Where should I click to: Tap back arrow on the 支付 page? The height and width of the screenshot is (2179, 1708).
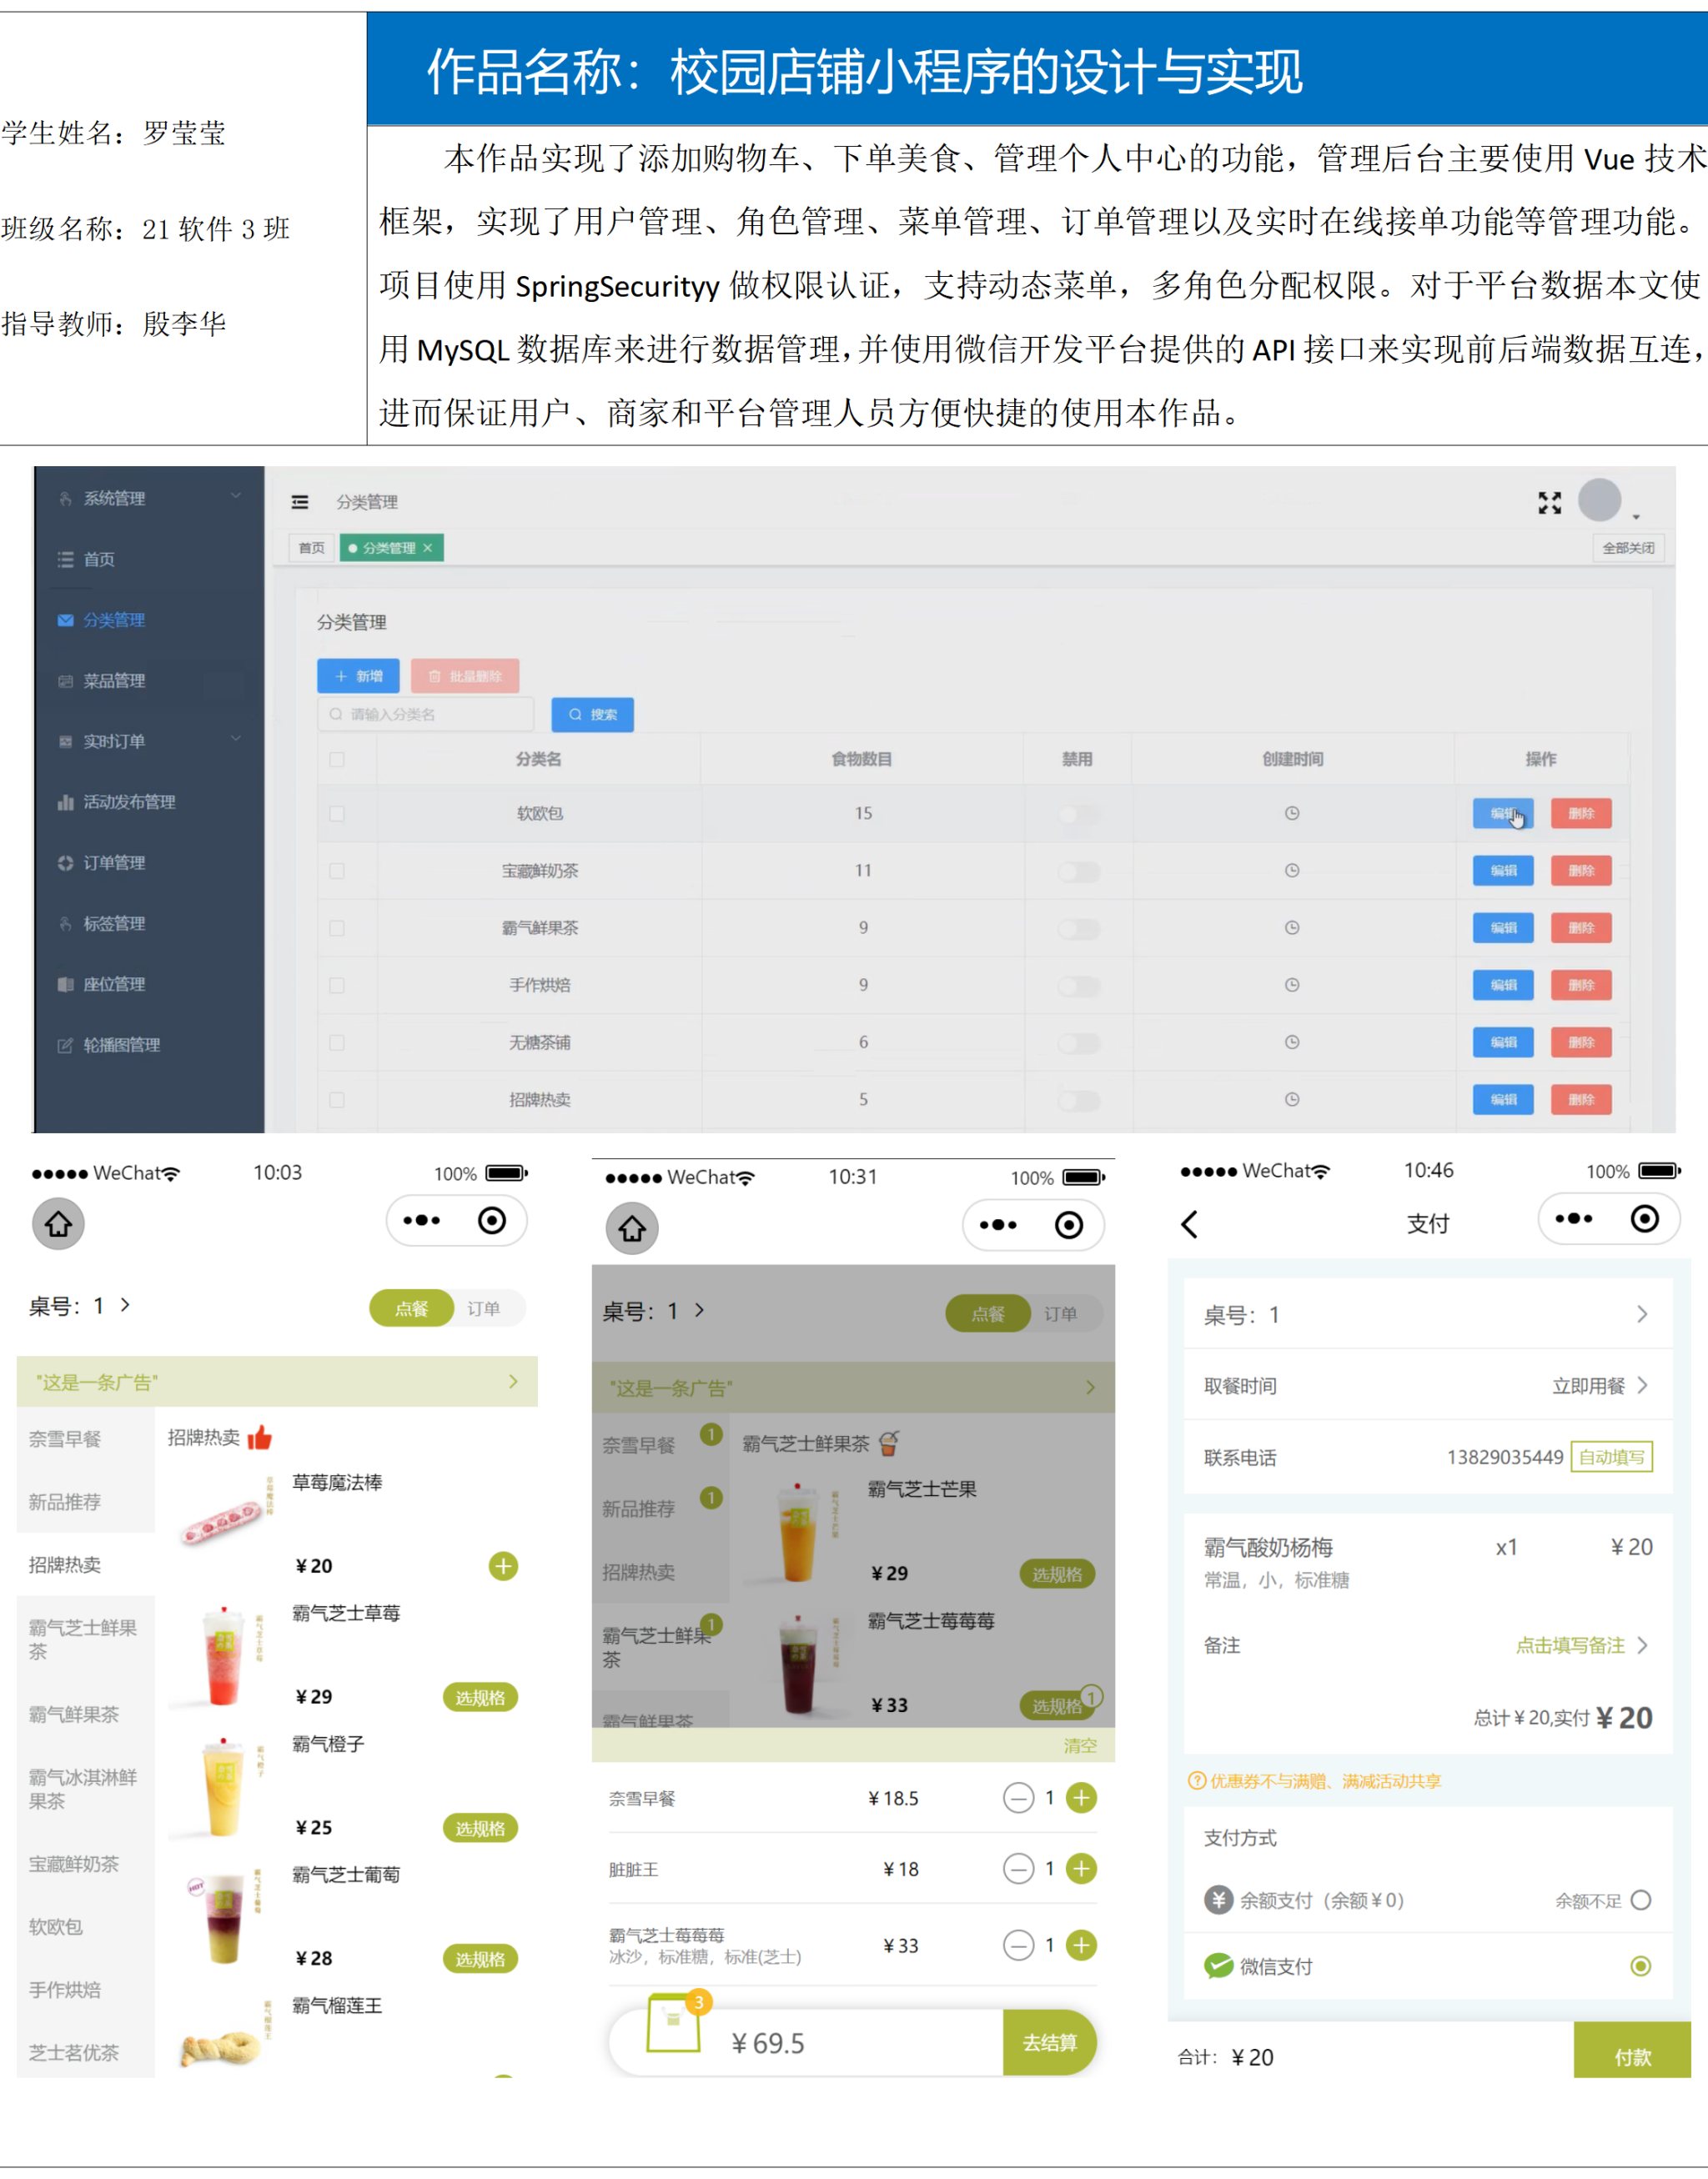click(x=1189, y=1224)
